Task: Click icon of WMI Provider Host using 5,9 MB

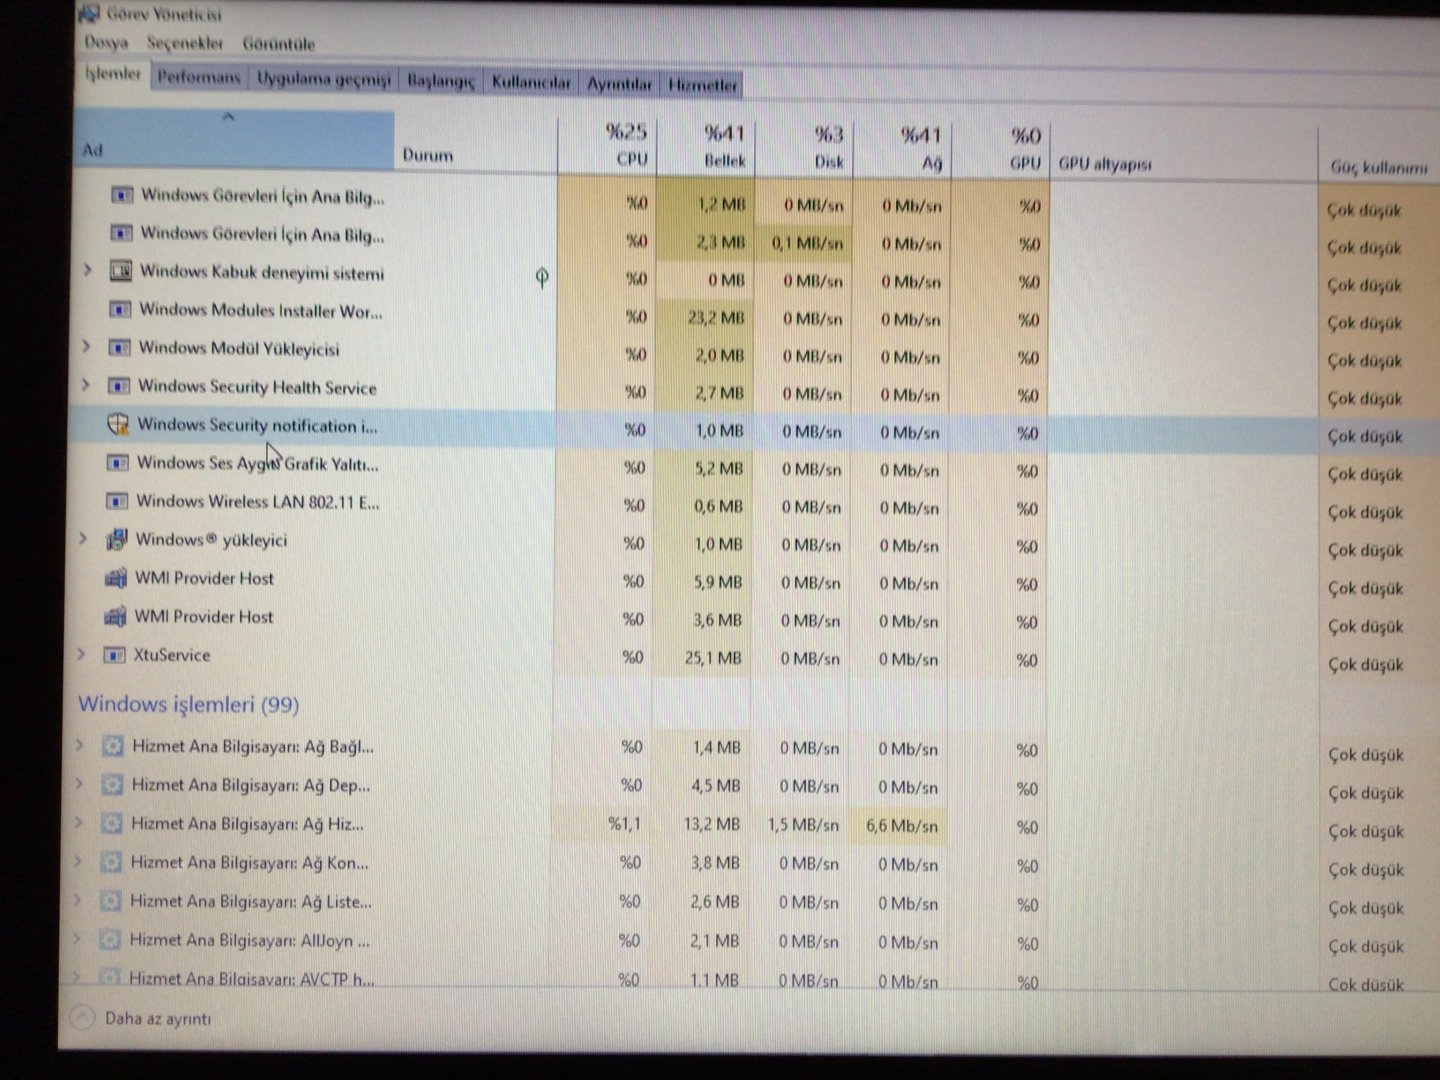Action: [116, 578]
